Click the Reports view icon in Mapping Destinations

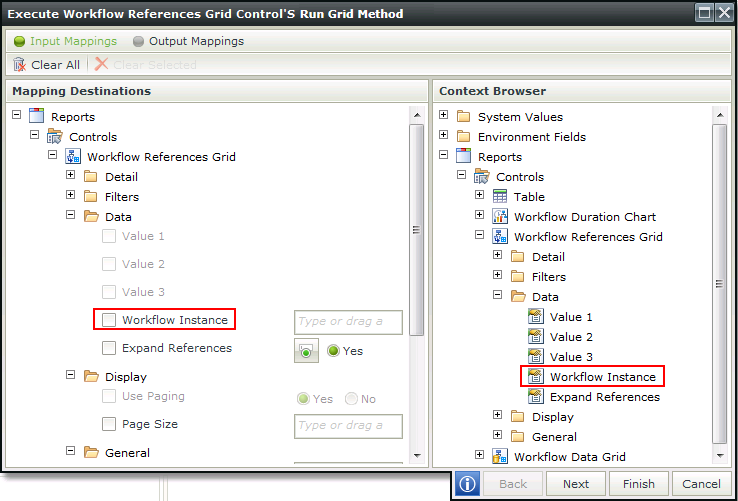[x=36, y=116]
